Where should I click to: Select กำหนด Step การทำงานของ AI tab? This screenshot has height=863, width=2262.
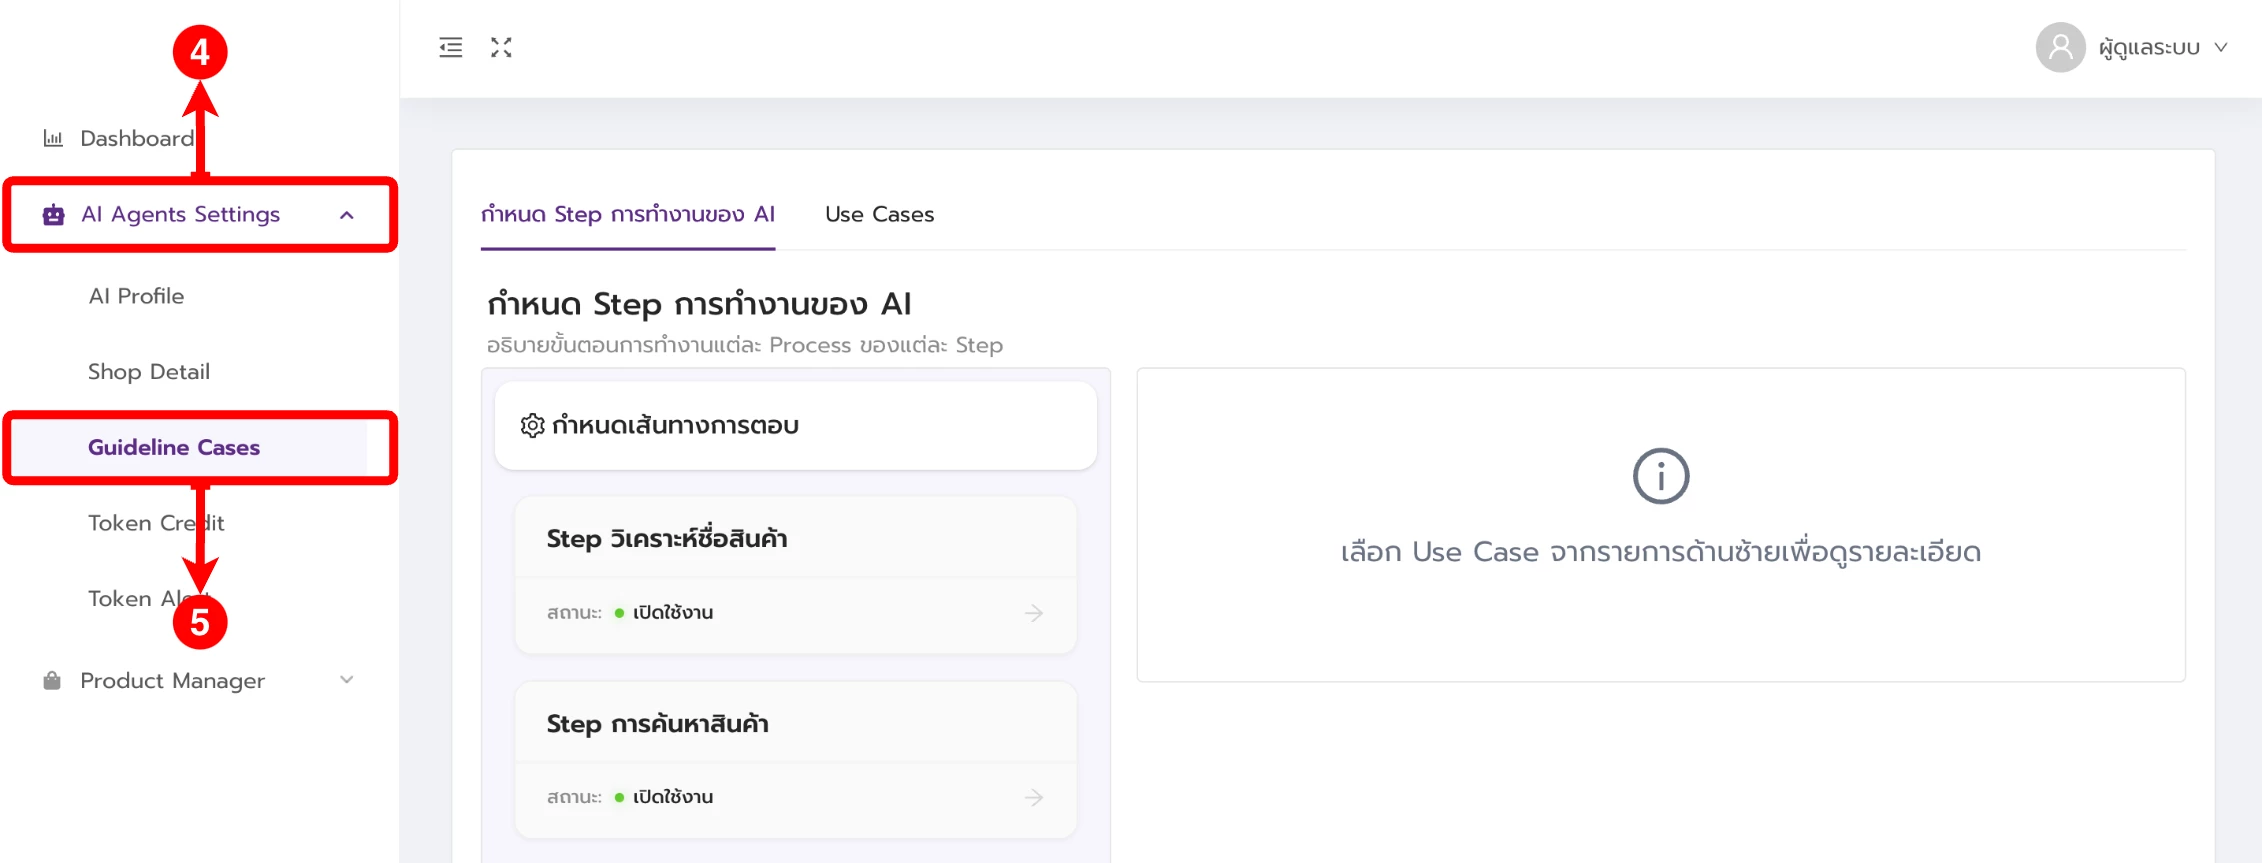[x=628, y=214]
